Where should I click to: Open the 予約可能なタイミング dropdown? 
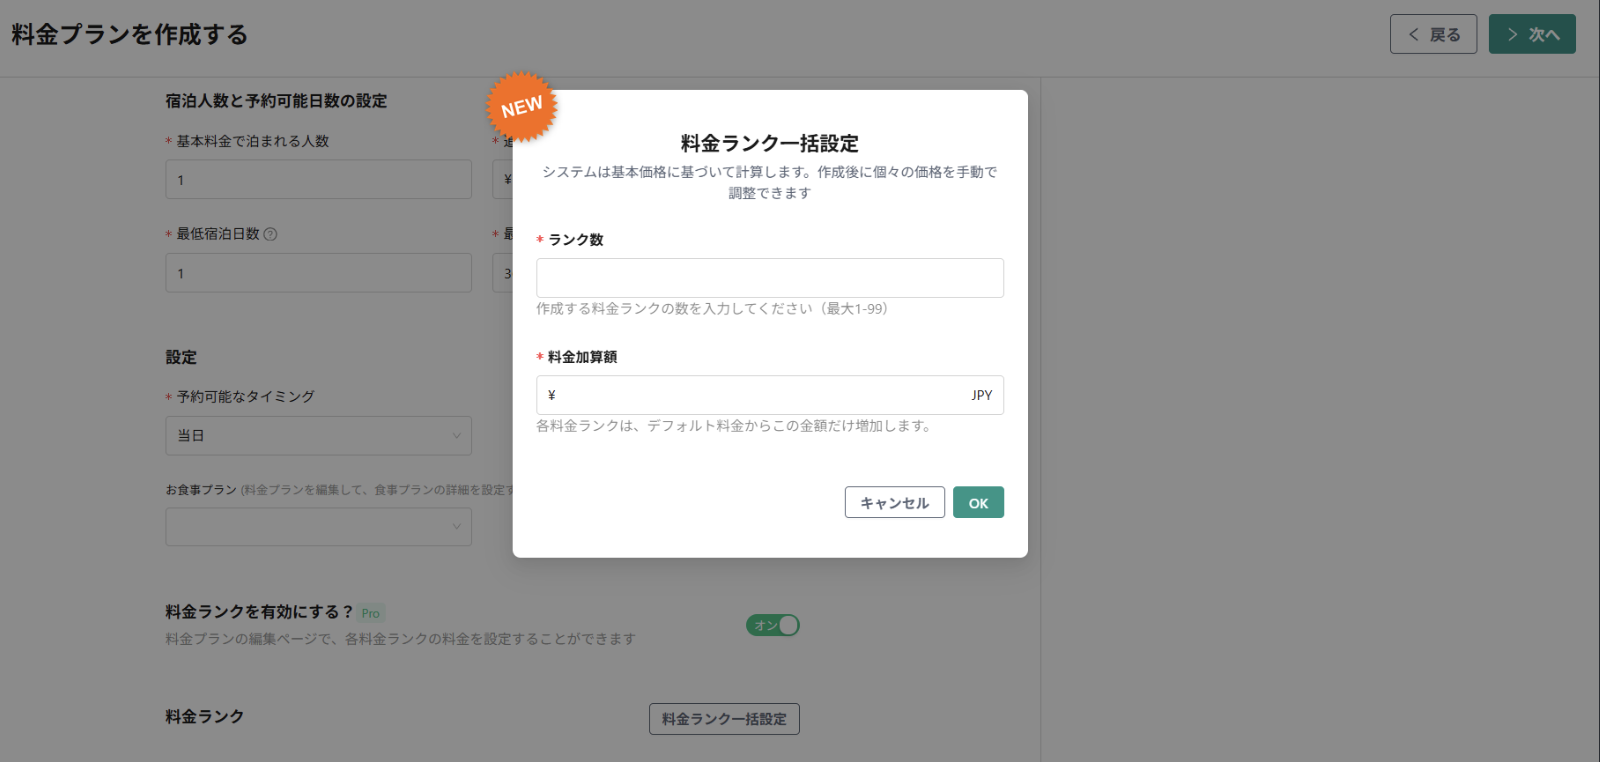pyautogui.click(x=318, y=436)
